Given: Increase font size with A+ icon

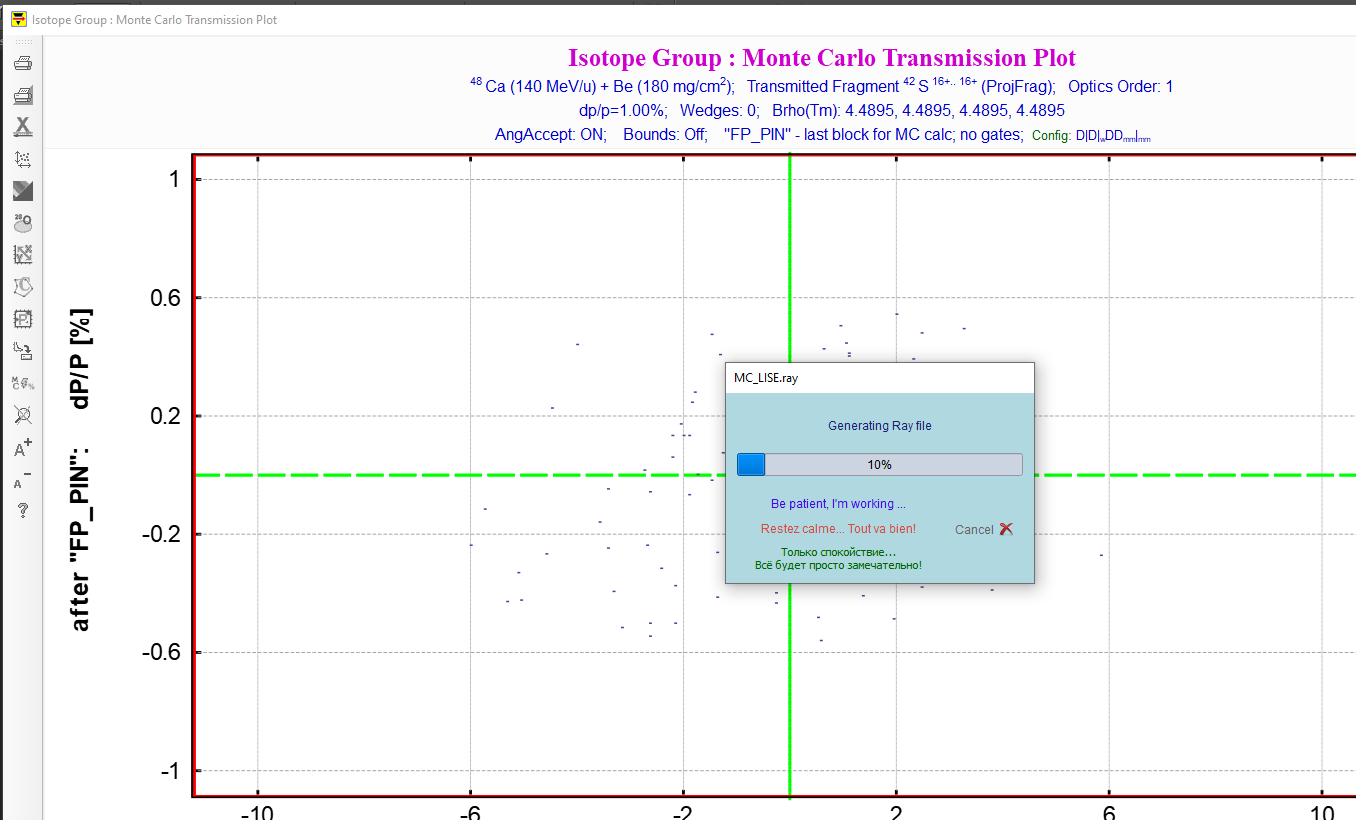Looking at the screenshot, I should click(22, 448).
